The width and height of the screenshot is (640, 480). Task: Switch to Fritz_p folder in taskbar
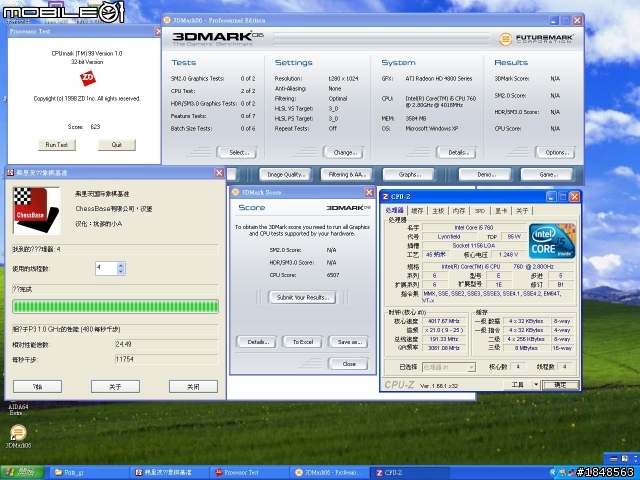pos(88,473)
